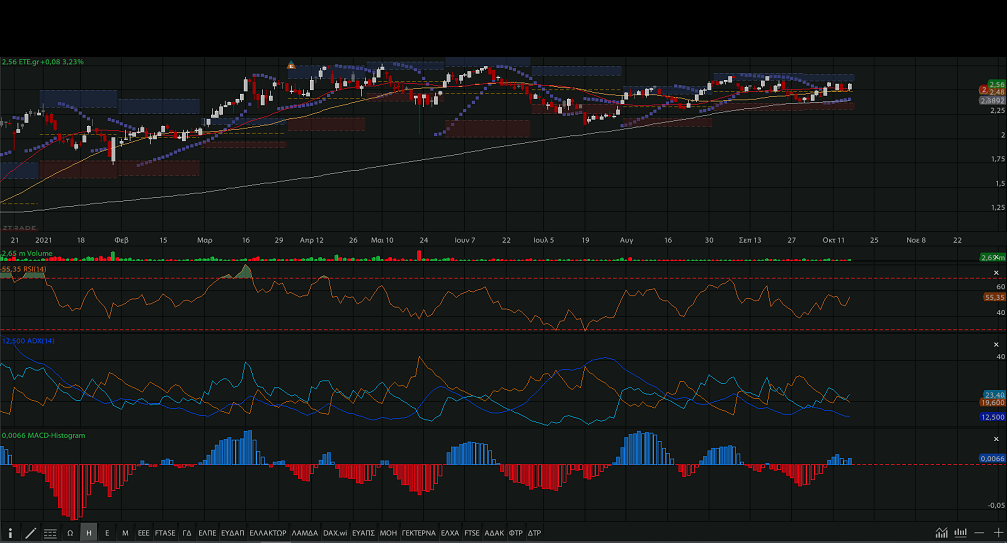This screenshot has width=1007, height=543.
Task: Switch to the E weekly timeframe
Action: pyautogui.click(x=107, y=533)
